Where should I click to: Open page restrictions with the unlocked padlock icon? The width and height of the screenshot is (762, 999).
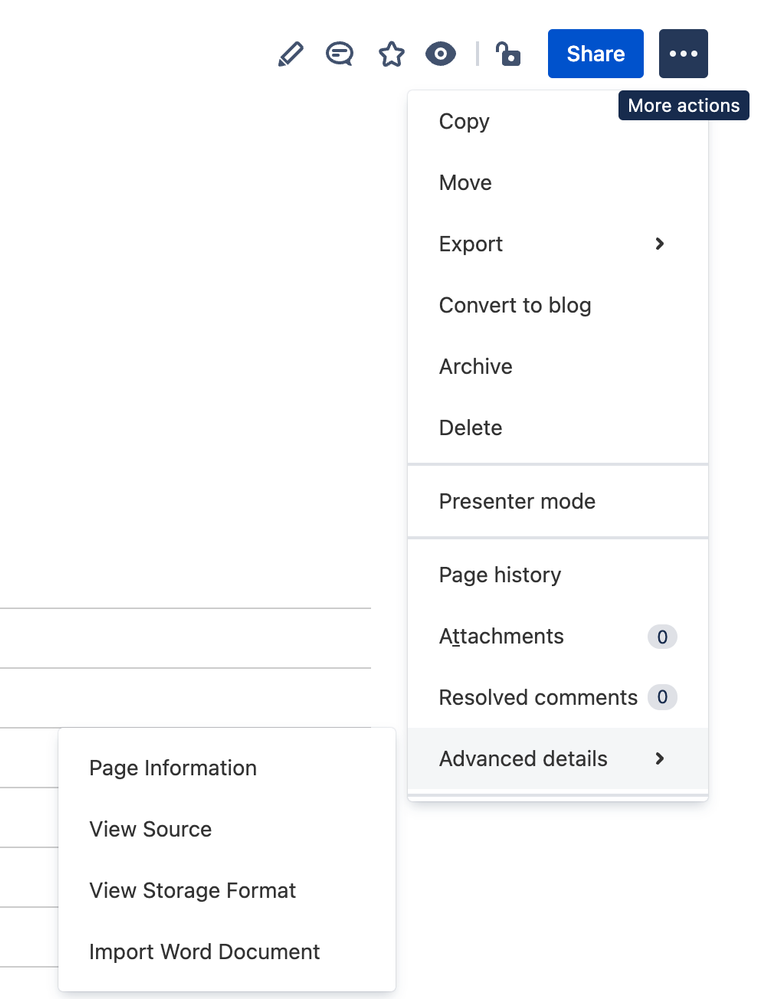(508, 54)
